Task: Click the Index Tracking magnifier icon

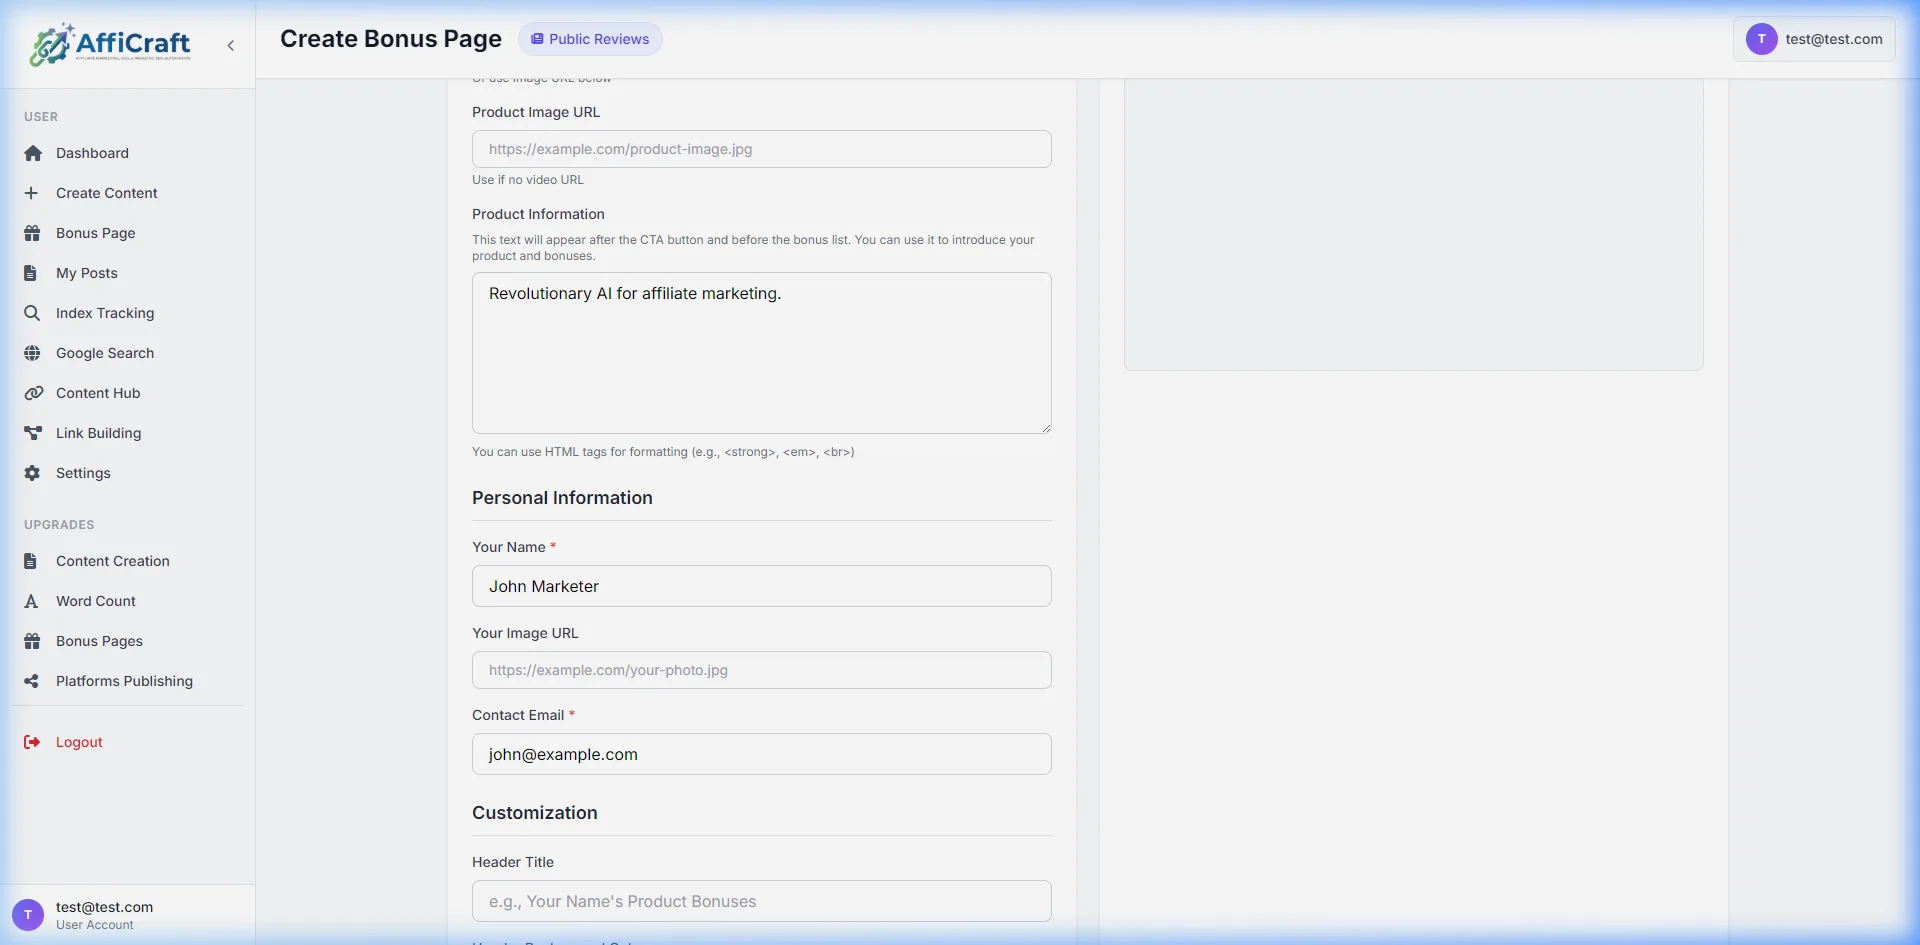Action: tap(33, 312)
